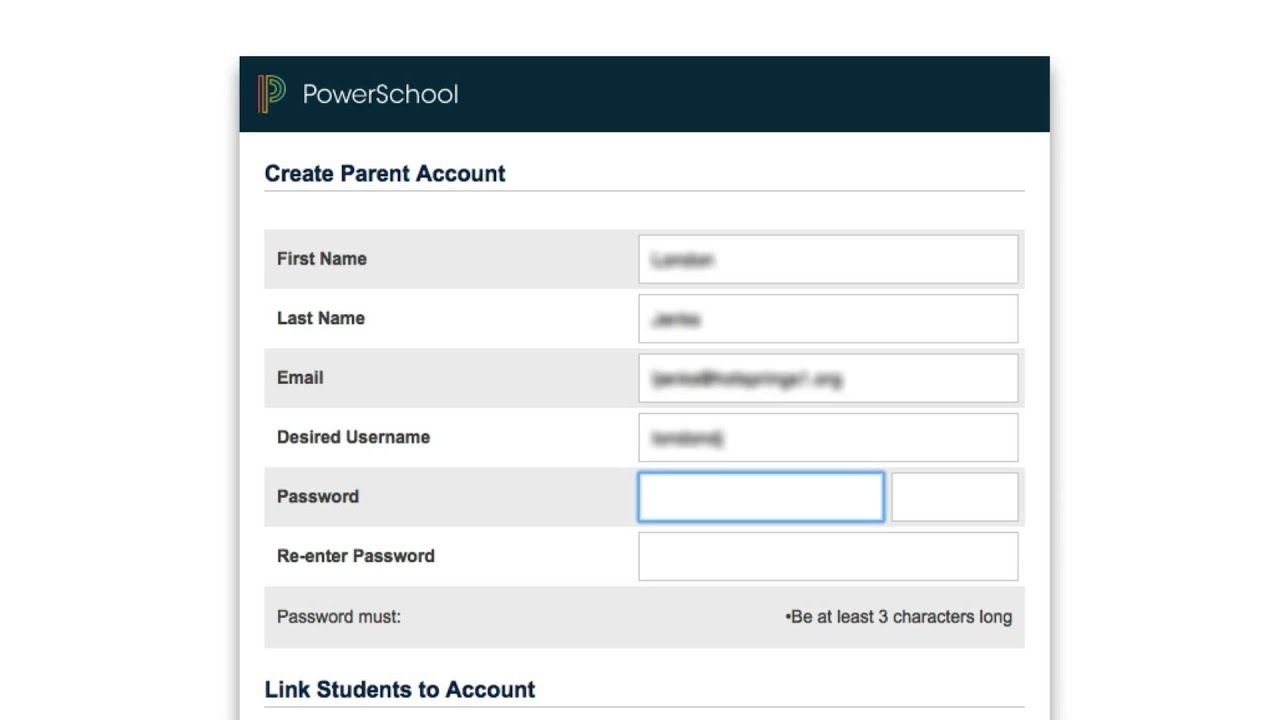Select the Email input field
Viewport: 1280px width, 720px height.
tap(828, 378)
